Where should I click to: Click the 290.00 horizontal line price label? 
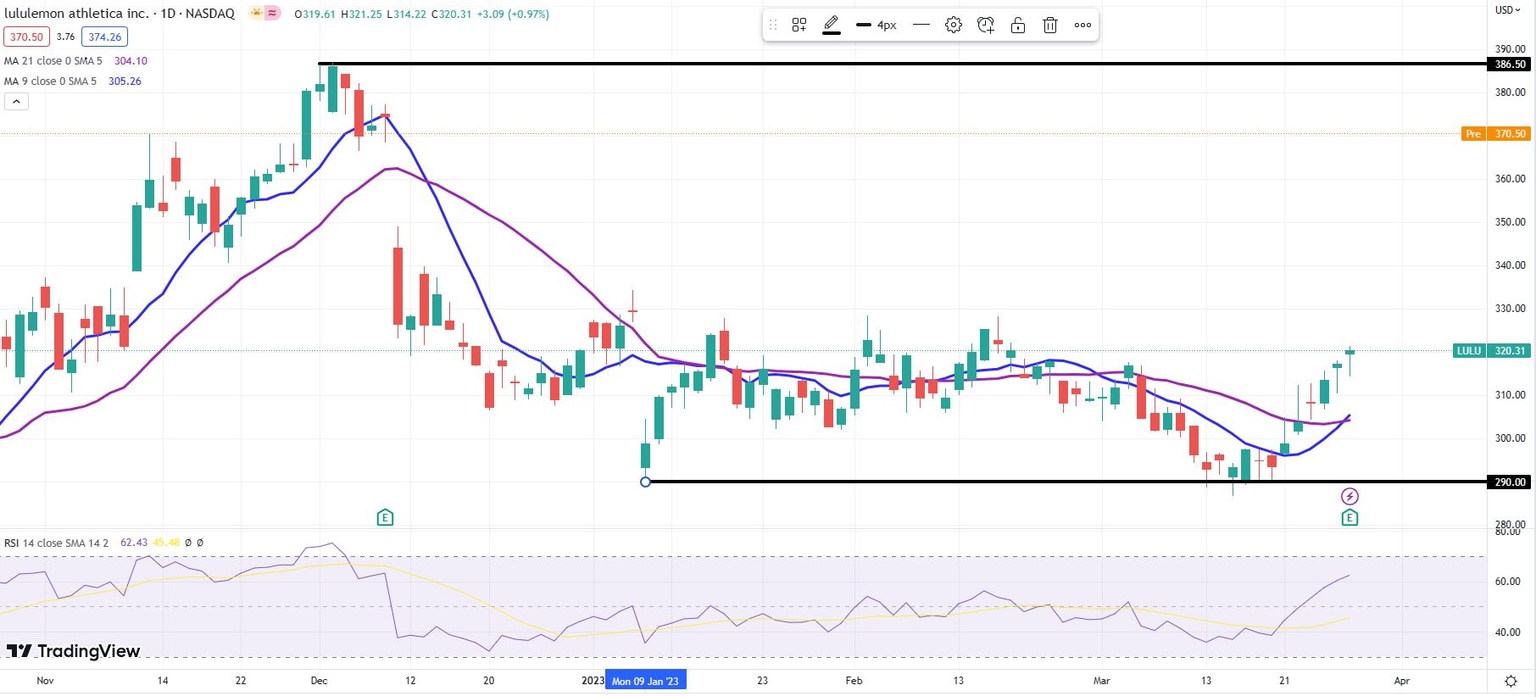[1509, 482]
